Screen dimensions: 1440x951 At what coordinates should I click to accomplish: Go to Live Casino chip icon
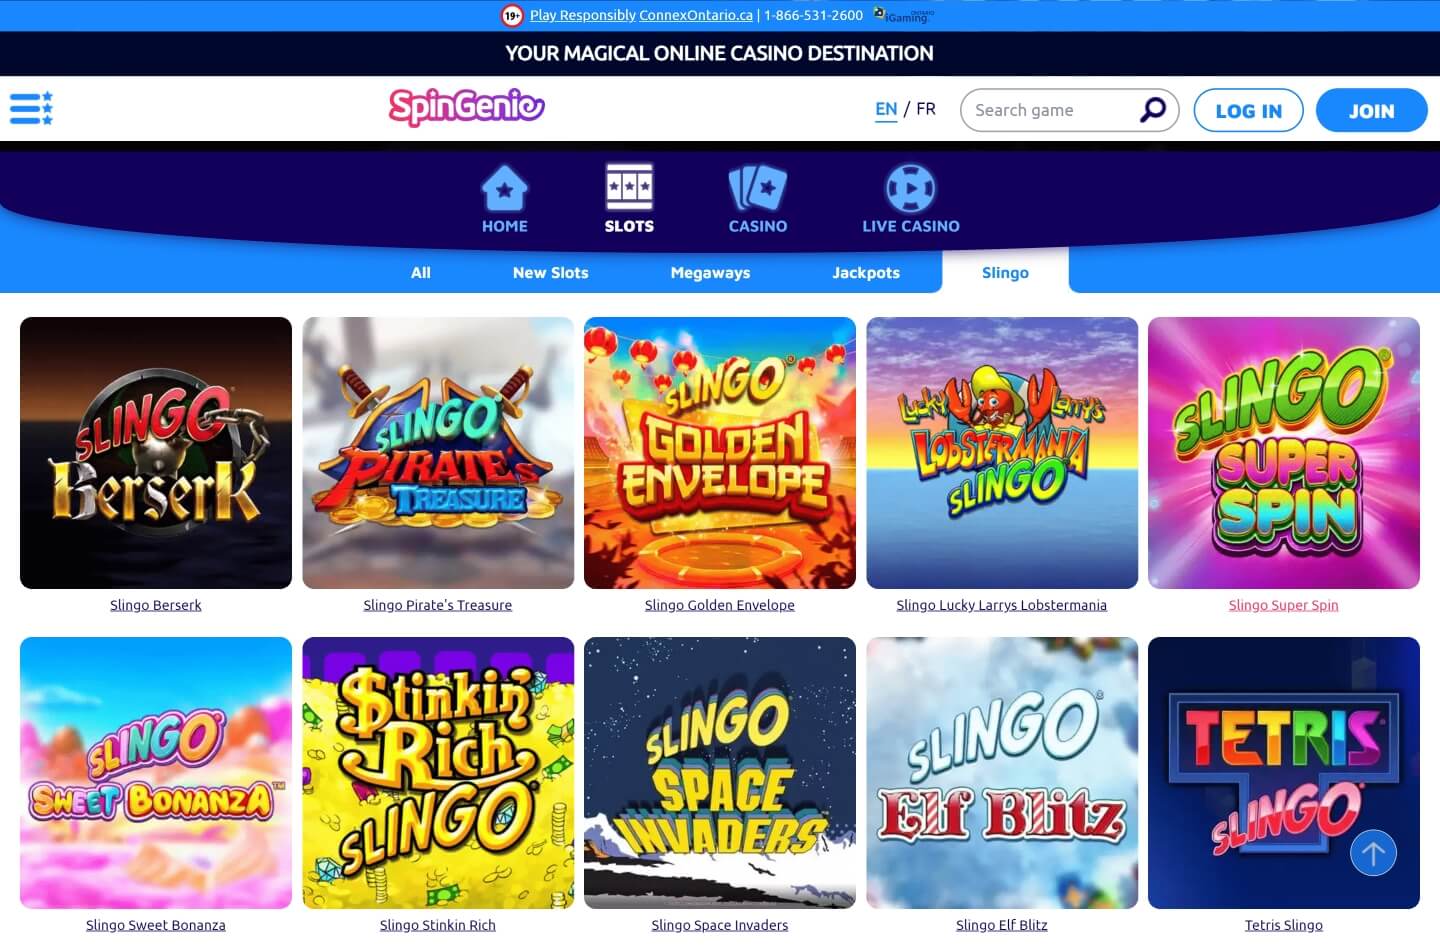click(x=910, y=188)
